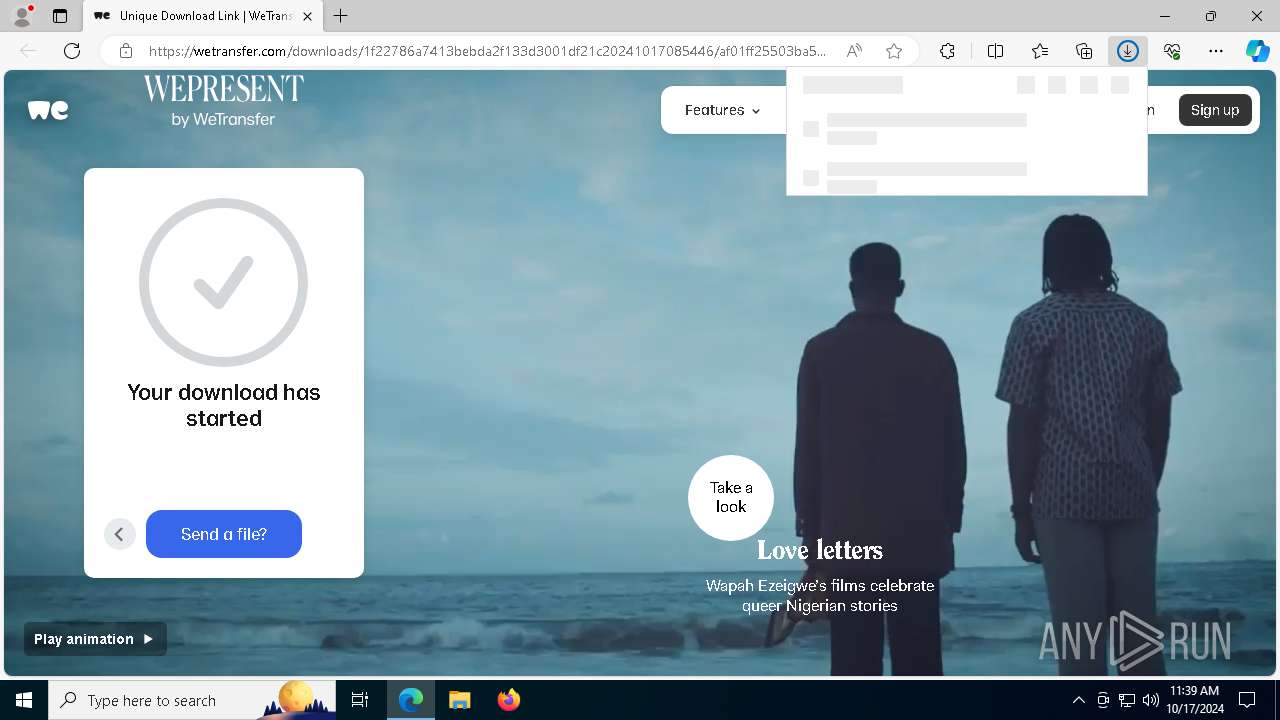Click the WeTransfer 'we' logo
1280x720 pixels.
coord(48,110)
